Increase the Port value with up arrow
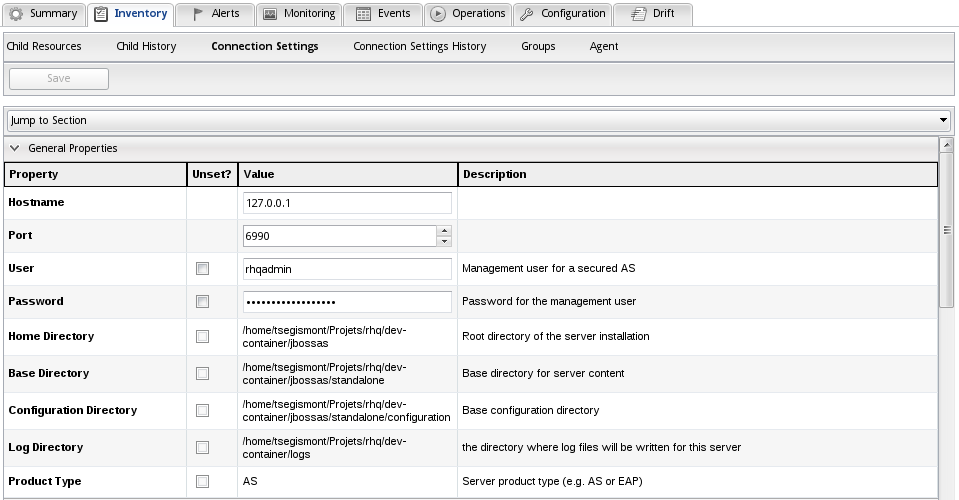 pos(445,230)
